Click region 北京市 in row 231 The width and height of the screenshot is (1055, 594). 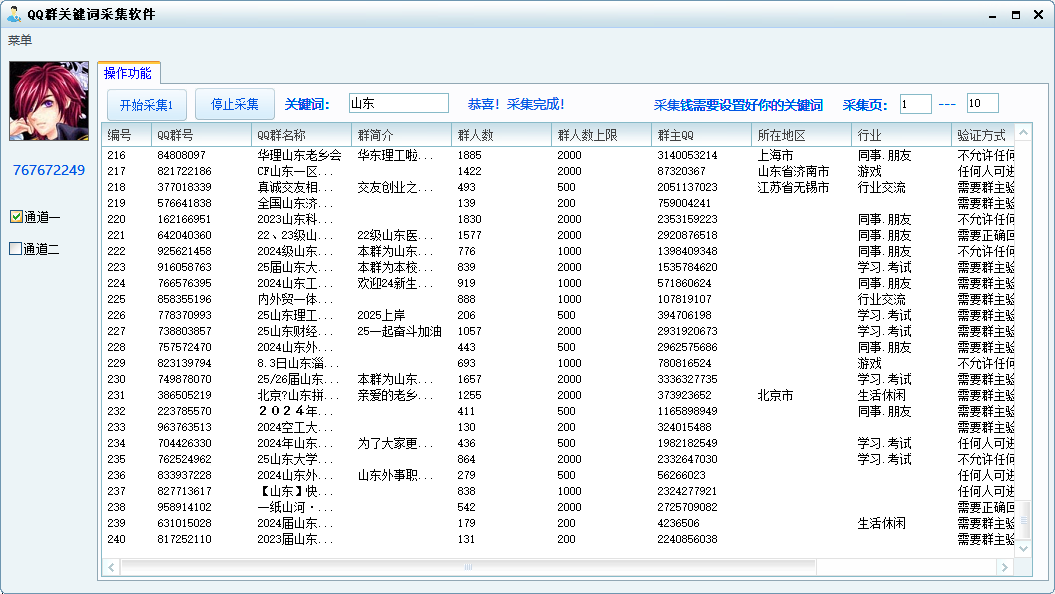point(775,396)
